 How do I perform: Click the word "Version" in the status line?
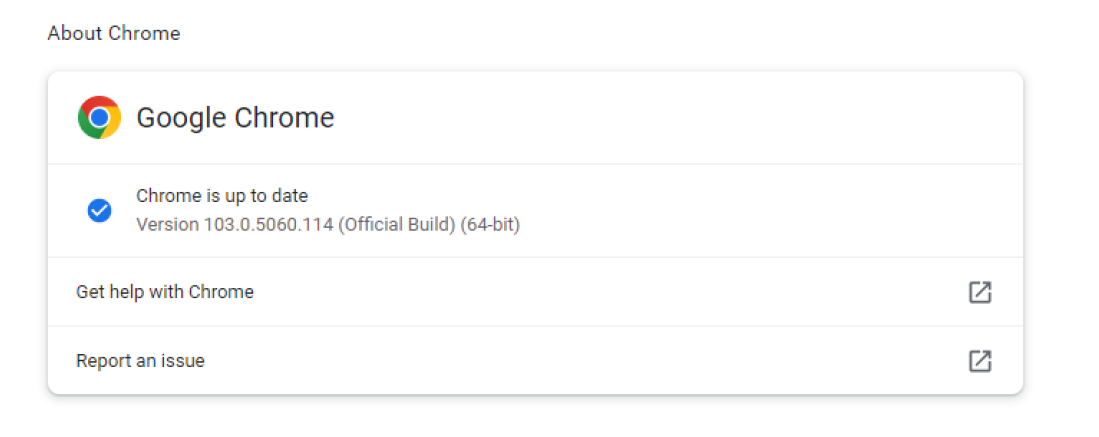[167, 224]
